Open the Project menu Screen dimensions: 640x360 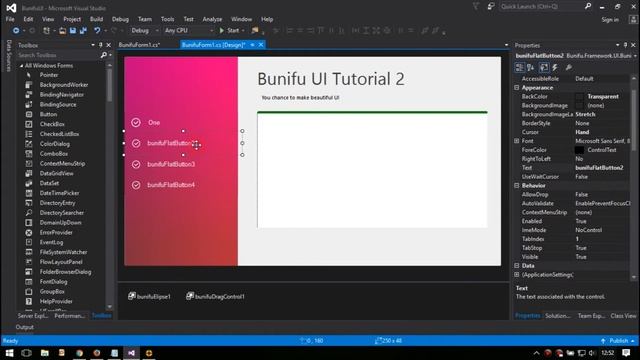pyautogui.click(x=72, y=19)
